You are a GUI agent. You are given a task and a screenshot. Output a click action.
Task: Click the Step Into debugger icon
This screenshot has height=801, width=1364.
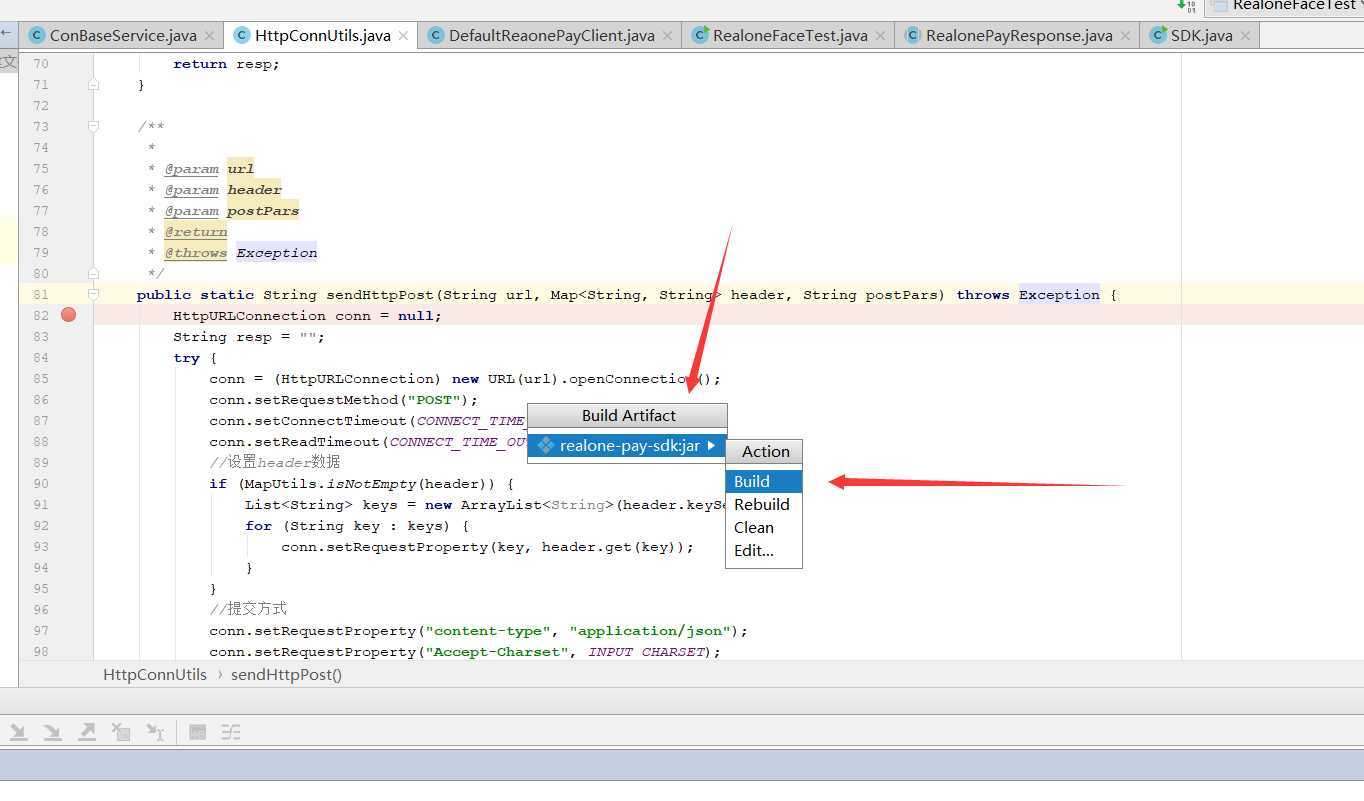click(x=18, y=733)
